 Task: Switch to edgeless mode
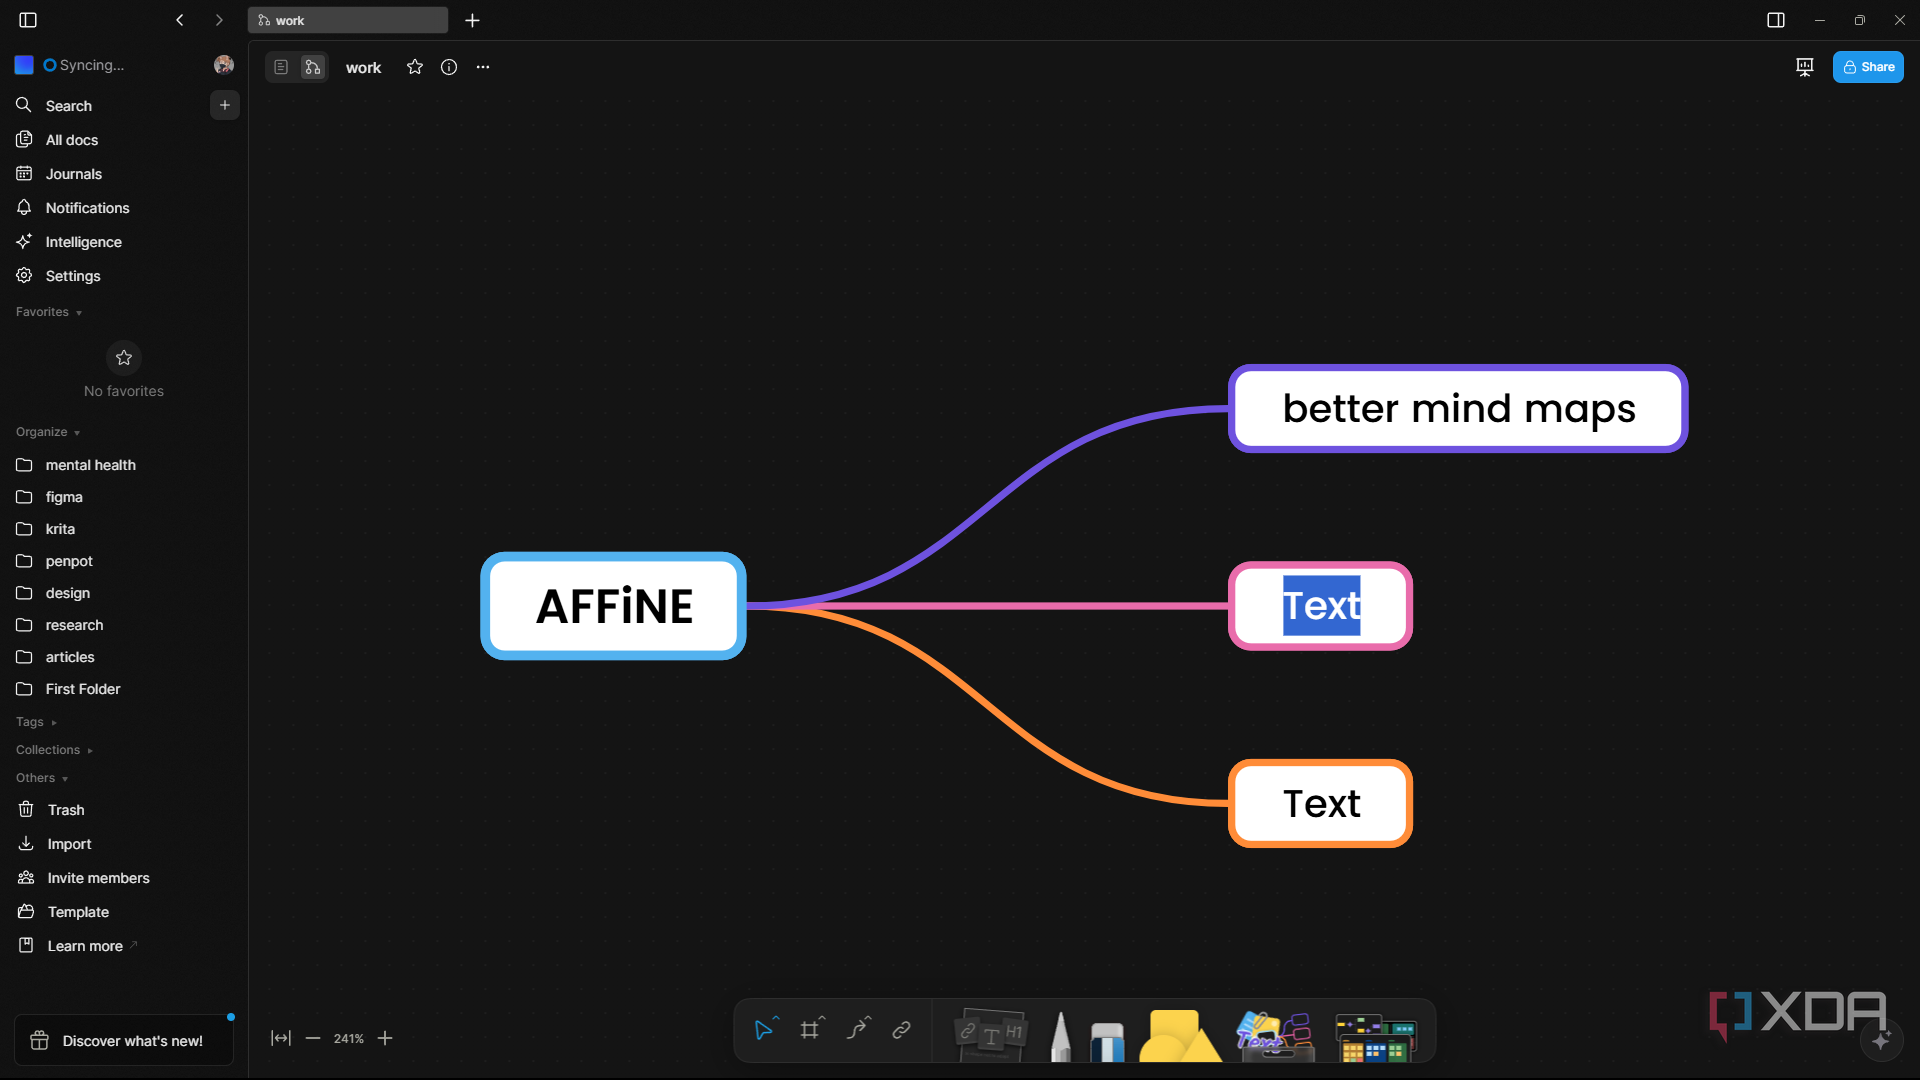coord(313,67)
